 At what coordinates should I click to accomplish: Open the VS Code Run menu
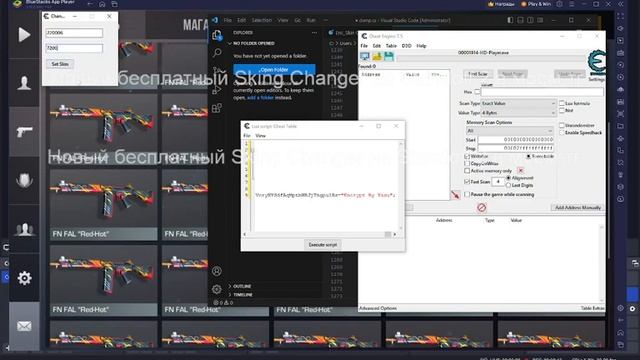[311, 20]
